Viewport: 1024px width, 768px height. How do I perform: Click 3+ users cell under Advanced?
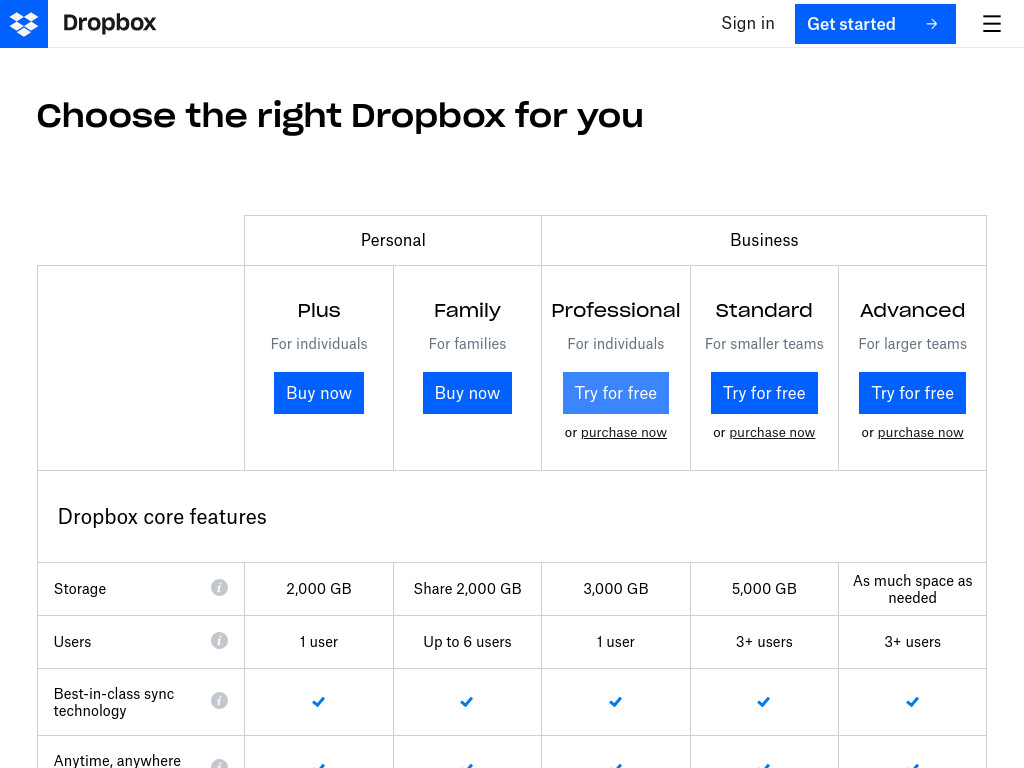[x=912, y=642]
